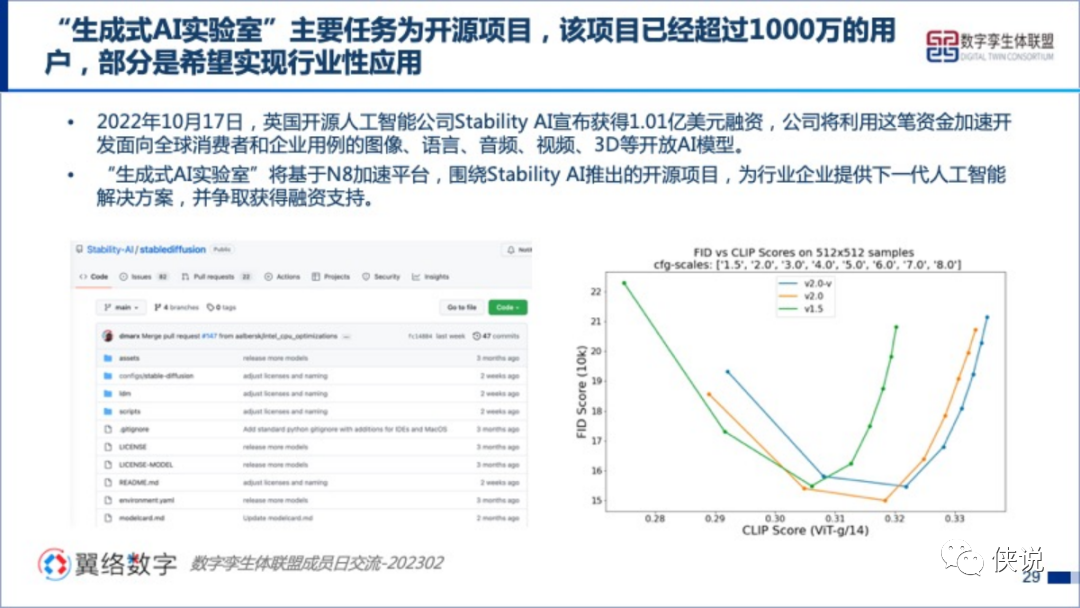Click the footer text 数字孪生体联盟成员日交流-202302
Image resolution: width=1080 pixels, height=608 pixels.
pyautogui.click(x=317, y=563)
